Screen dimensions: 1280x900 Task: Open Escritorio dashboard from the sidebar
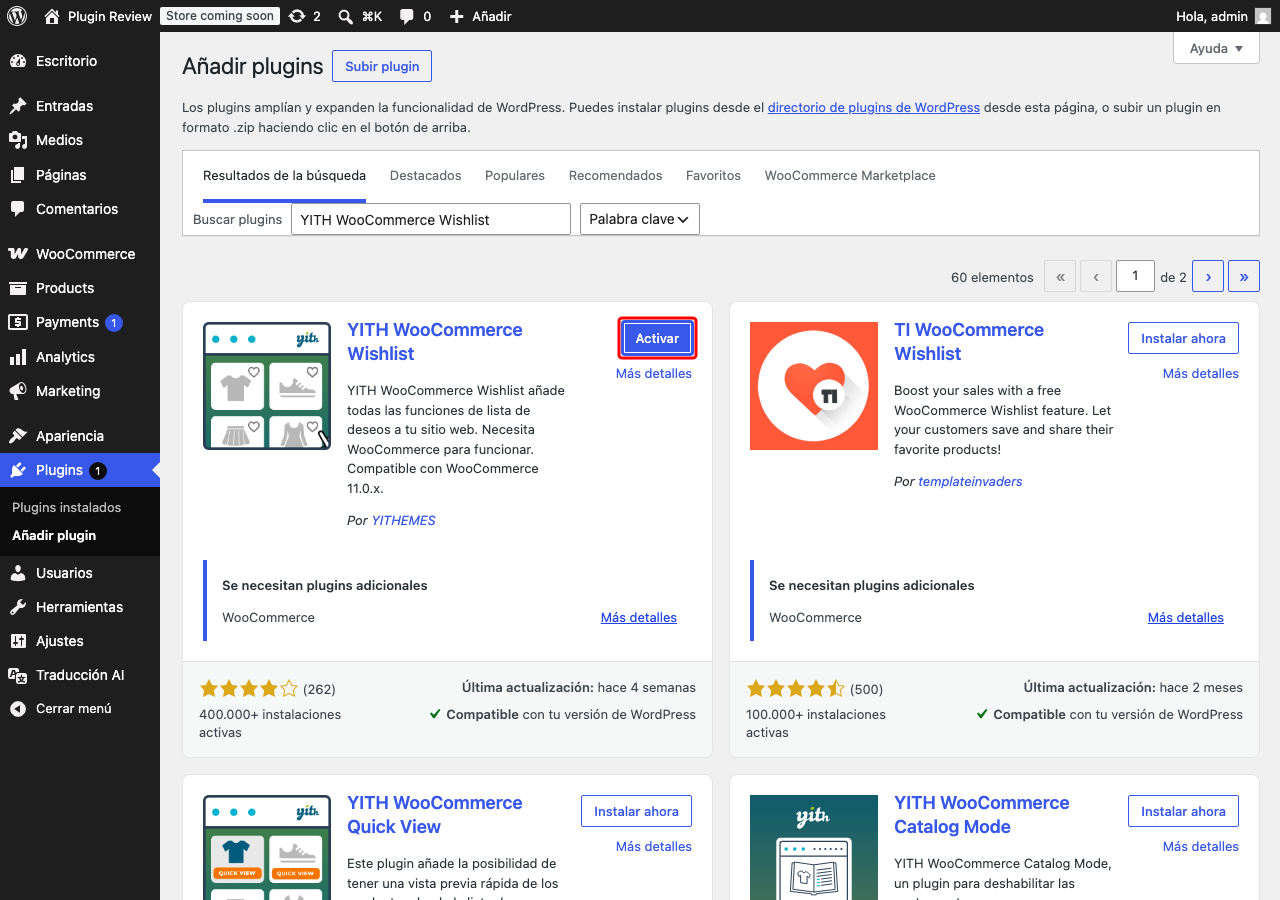pos(80,61)
